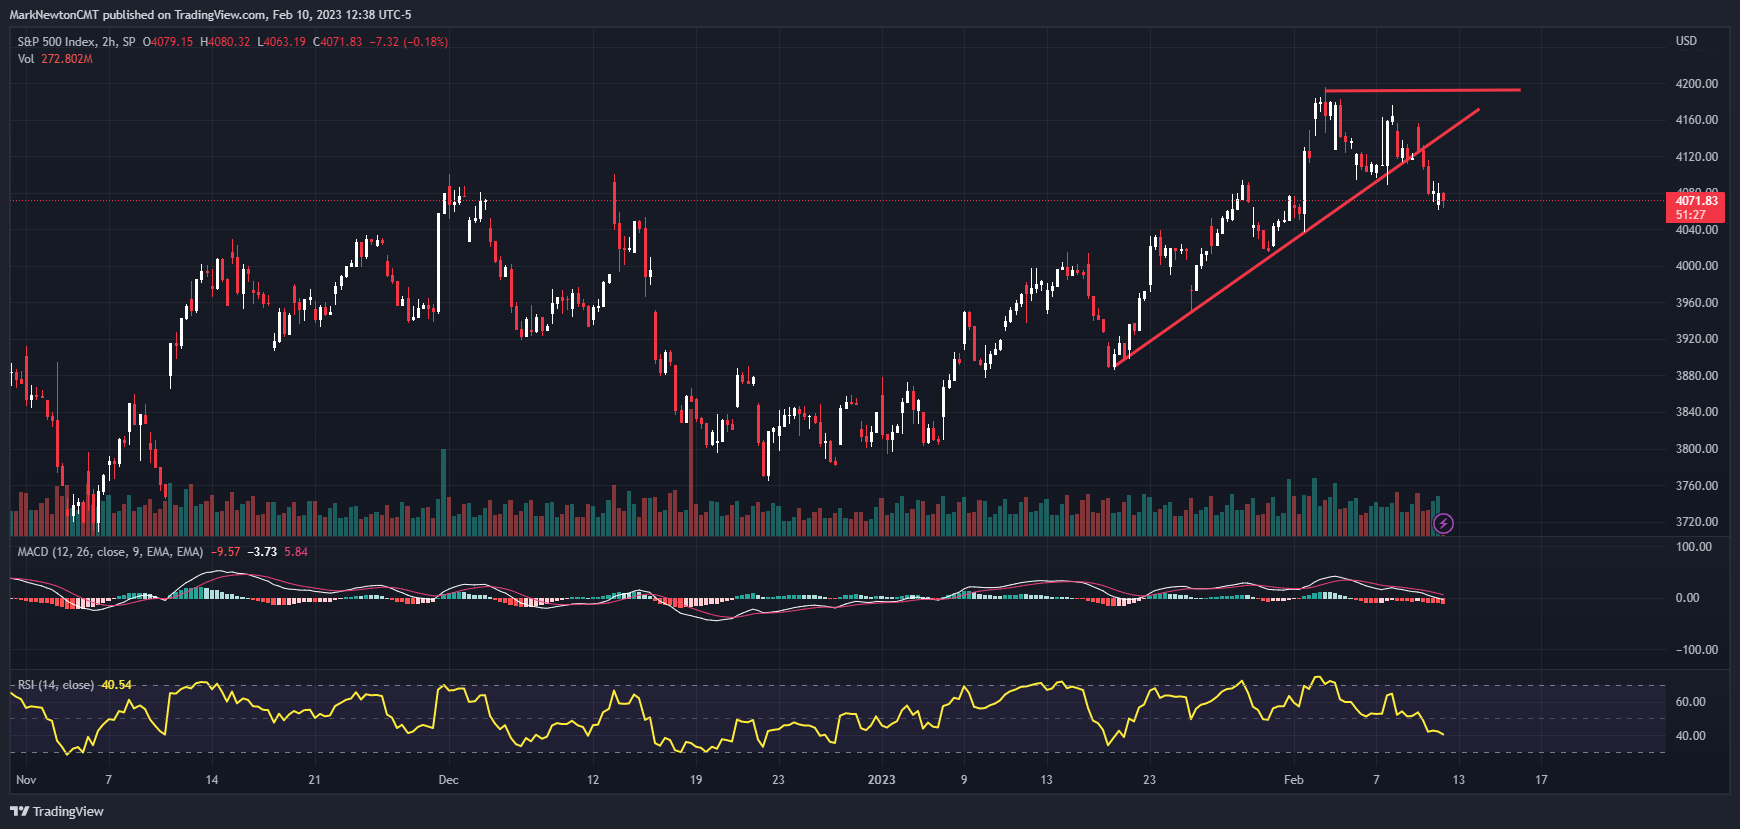
Task: Click the RSI value 40.54
Action: click(116, 685)
